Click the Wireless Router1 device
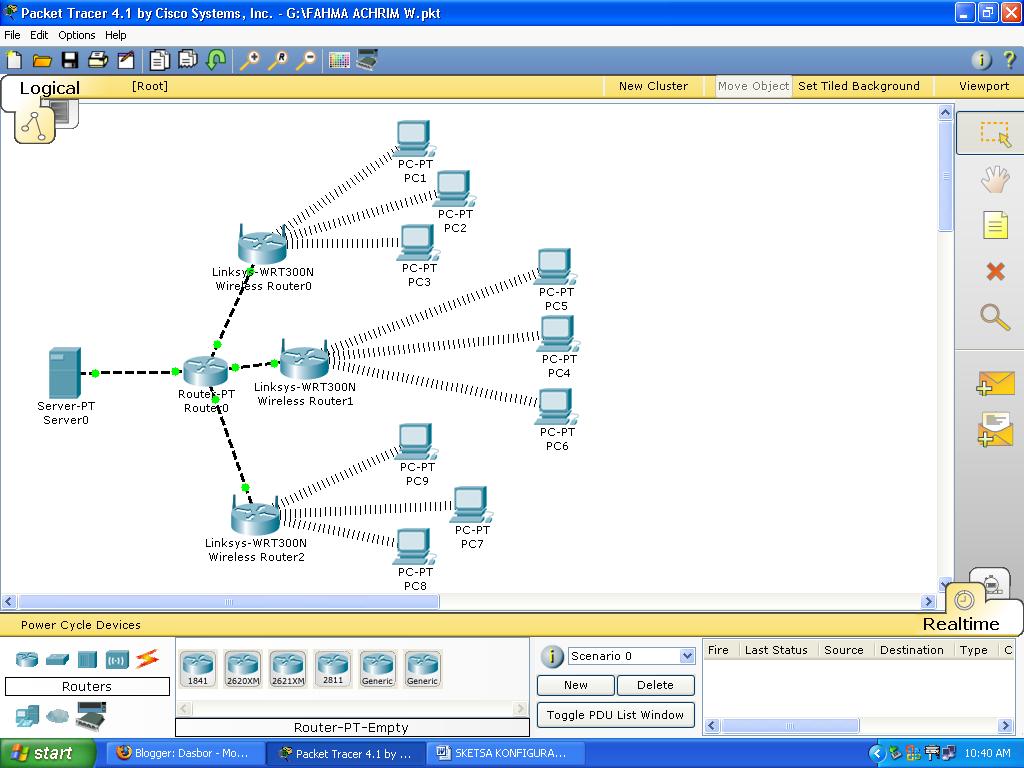This screenshot has width=1024, height=768. click(304, 360)
